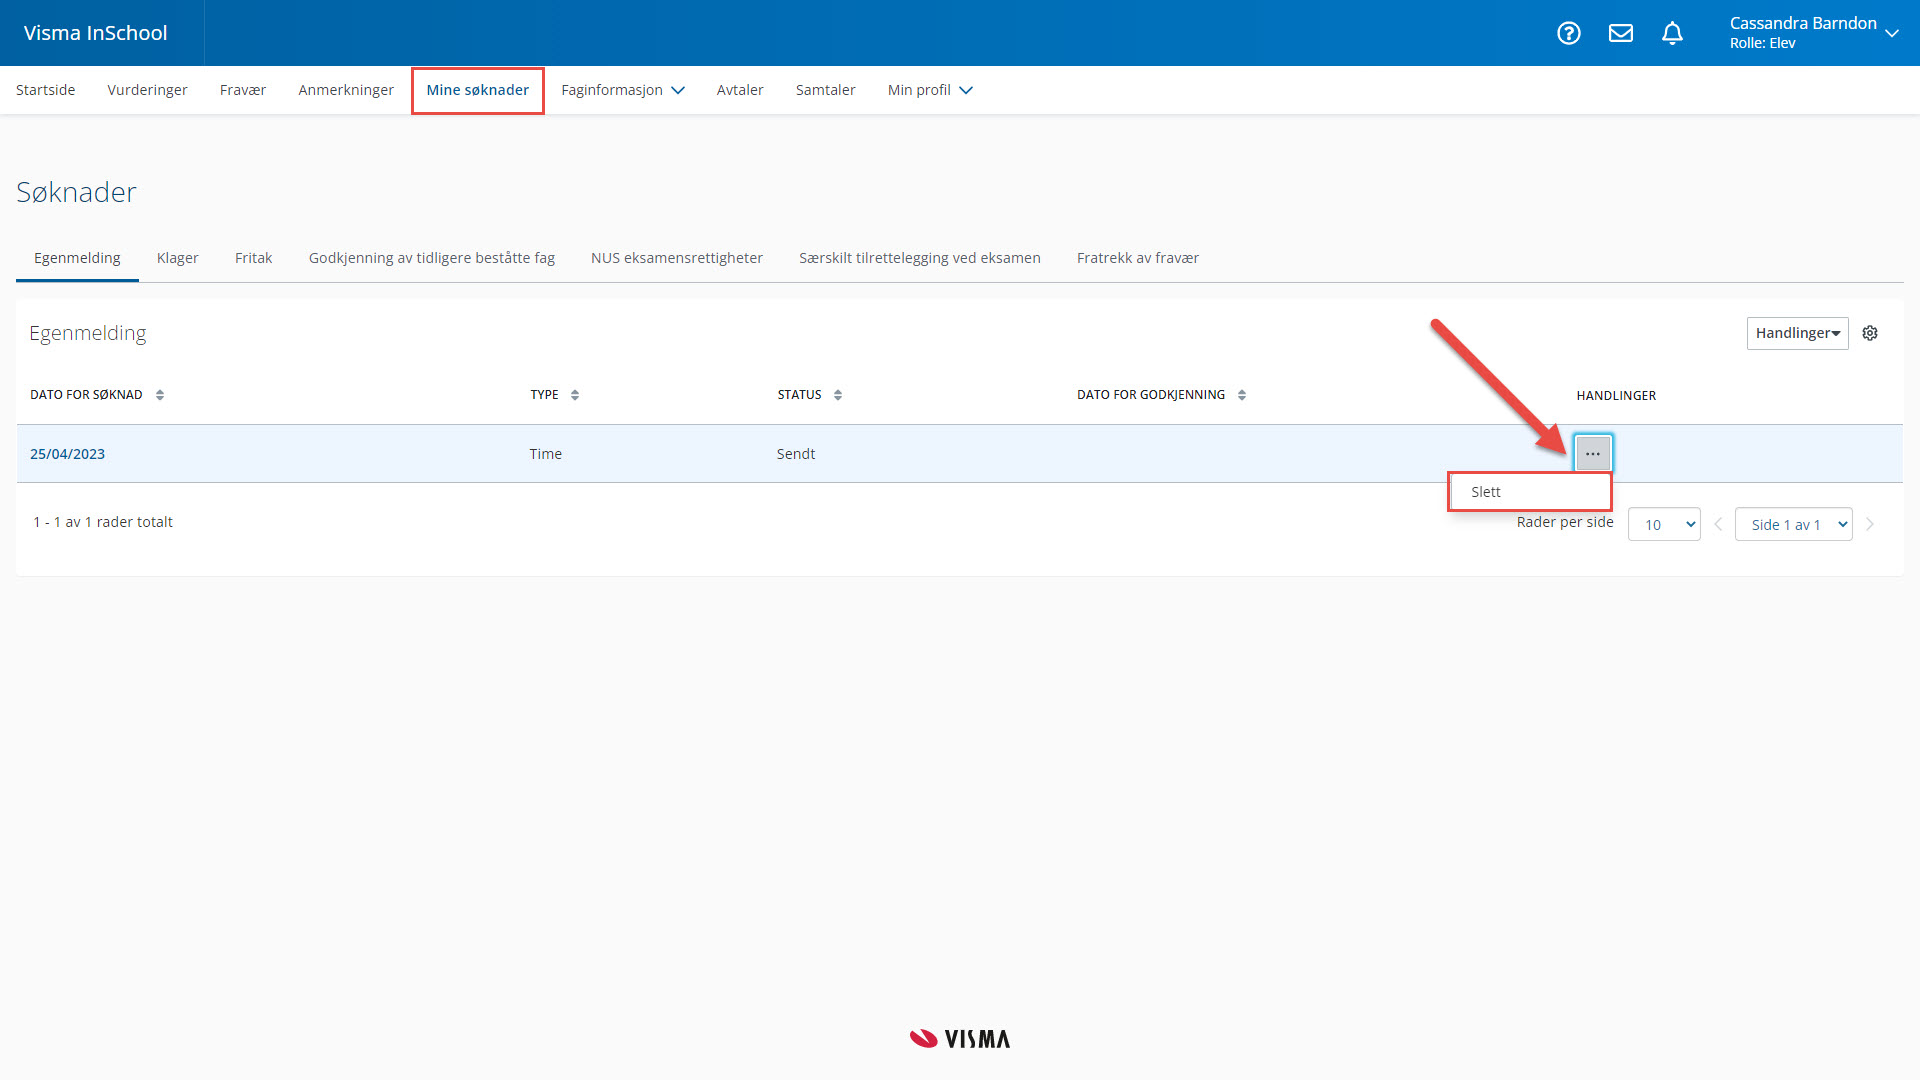Expand the Handlinger dropdown button

(x=1797, y=333)
